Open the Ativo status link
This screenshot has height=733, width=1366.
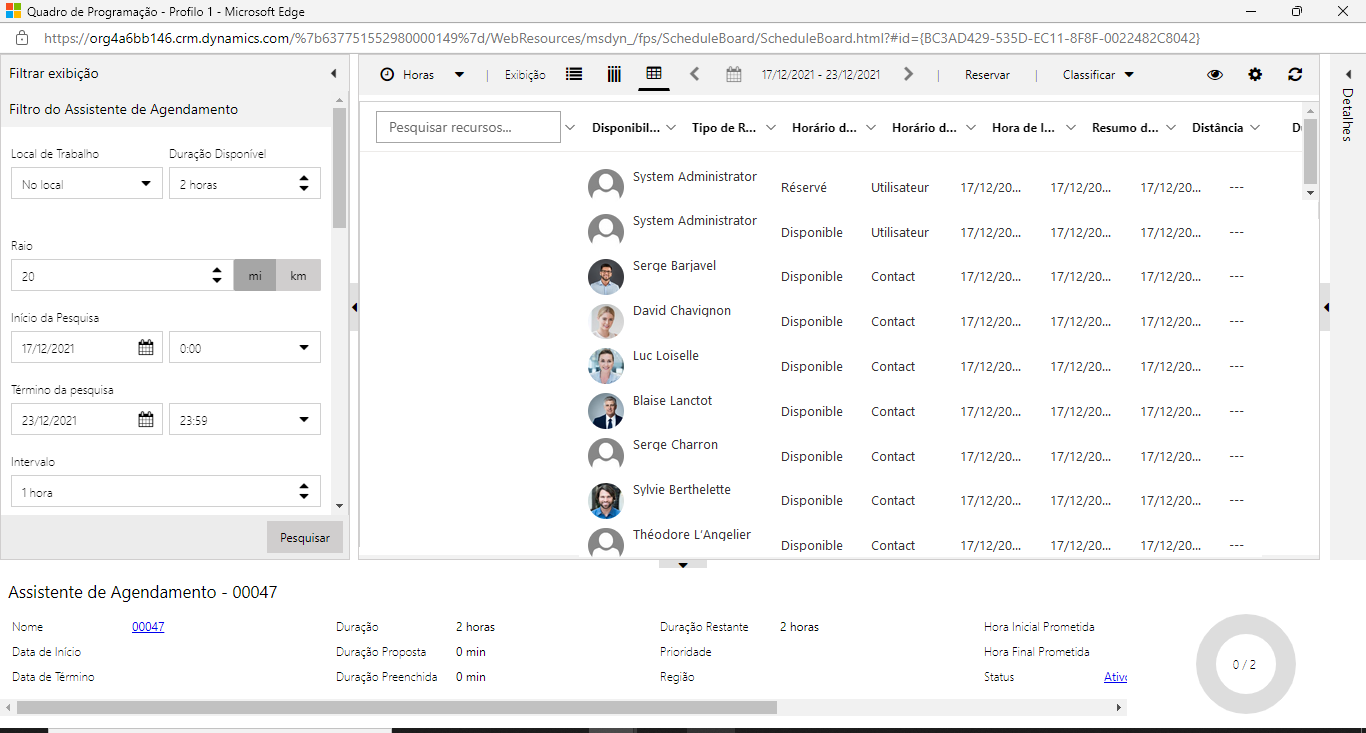coord(1116,677)
